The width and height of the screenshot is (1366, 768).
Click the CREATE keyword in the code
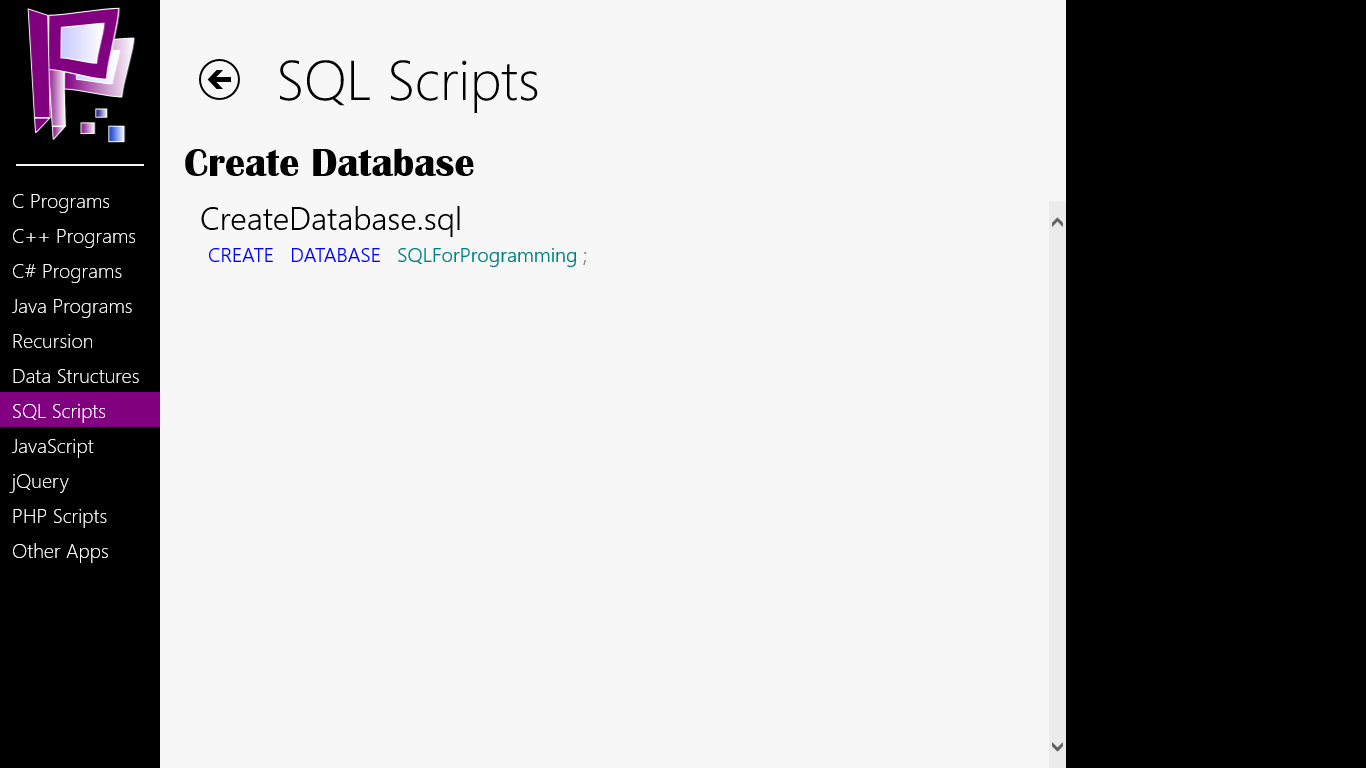click(x=241, y=256)
